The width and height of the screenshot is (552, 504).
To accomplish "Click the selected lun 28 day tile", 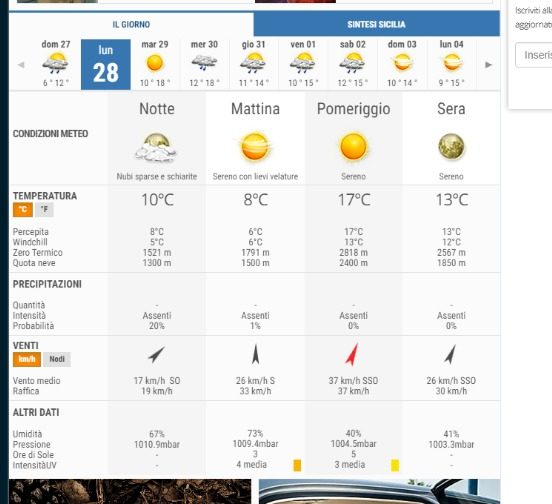I will [106, 65].
